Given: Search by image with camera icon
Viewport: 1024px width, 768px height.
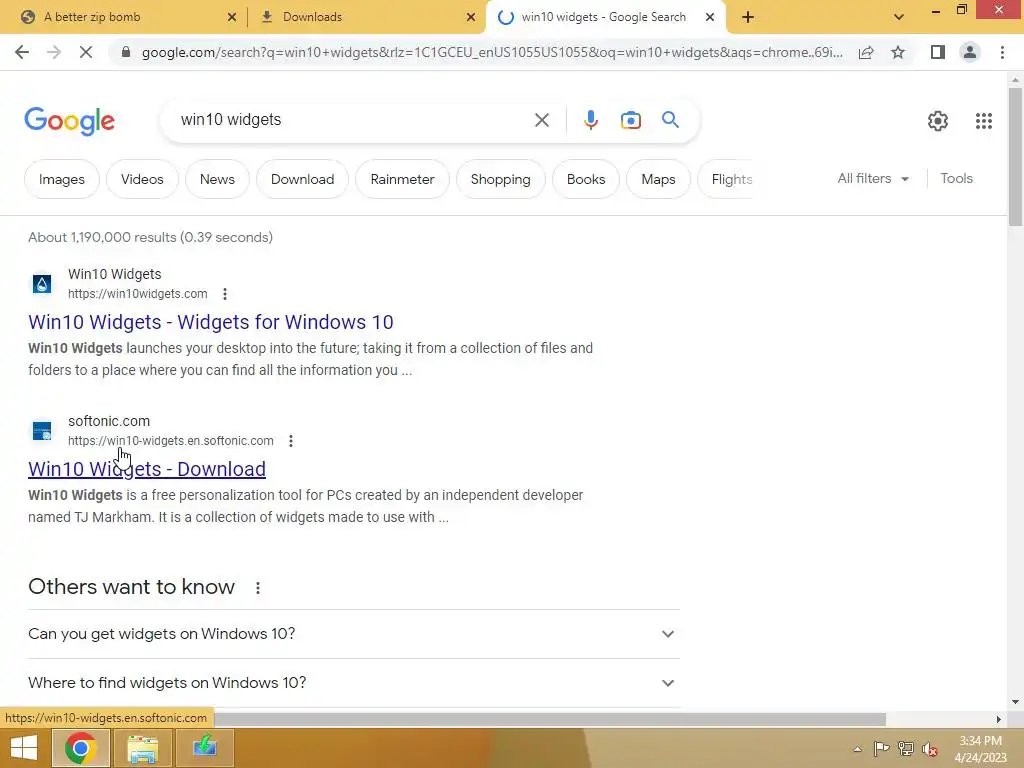Looking at the screenshot, I should click(x=630, y=120).
